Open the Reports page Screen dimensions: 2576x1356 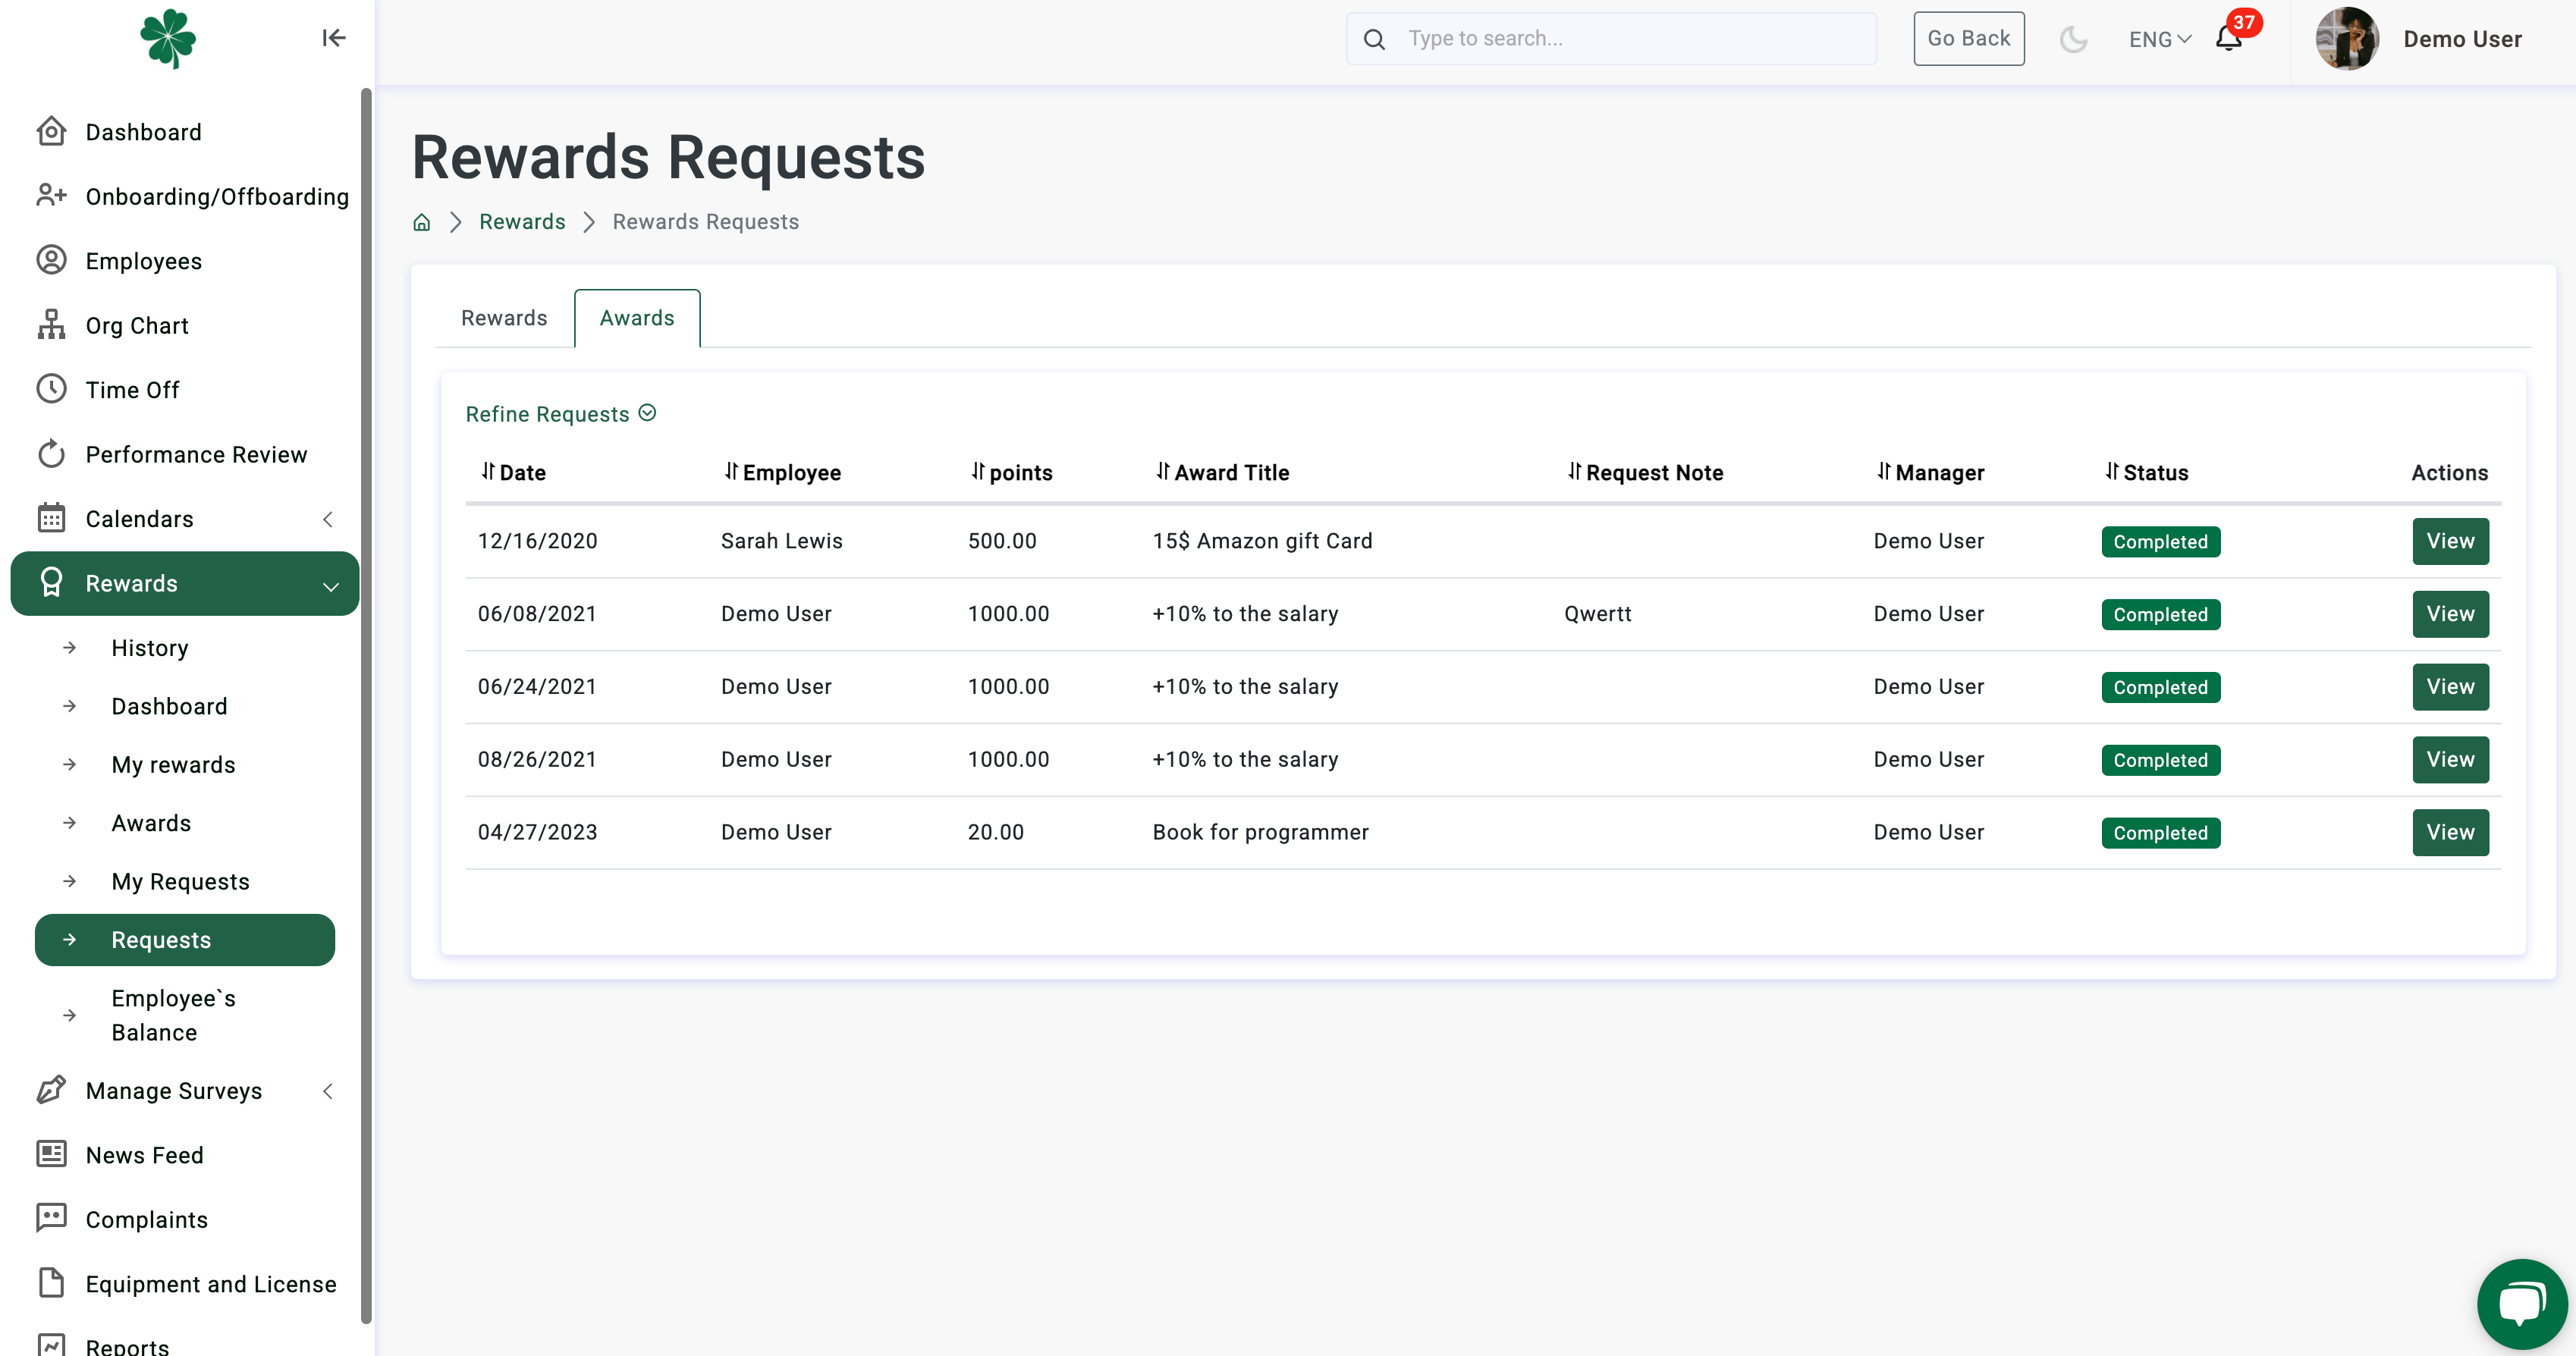pyautogui.click(x=127, y=1344)
